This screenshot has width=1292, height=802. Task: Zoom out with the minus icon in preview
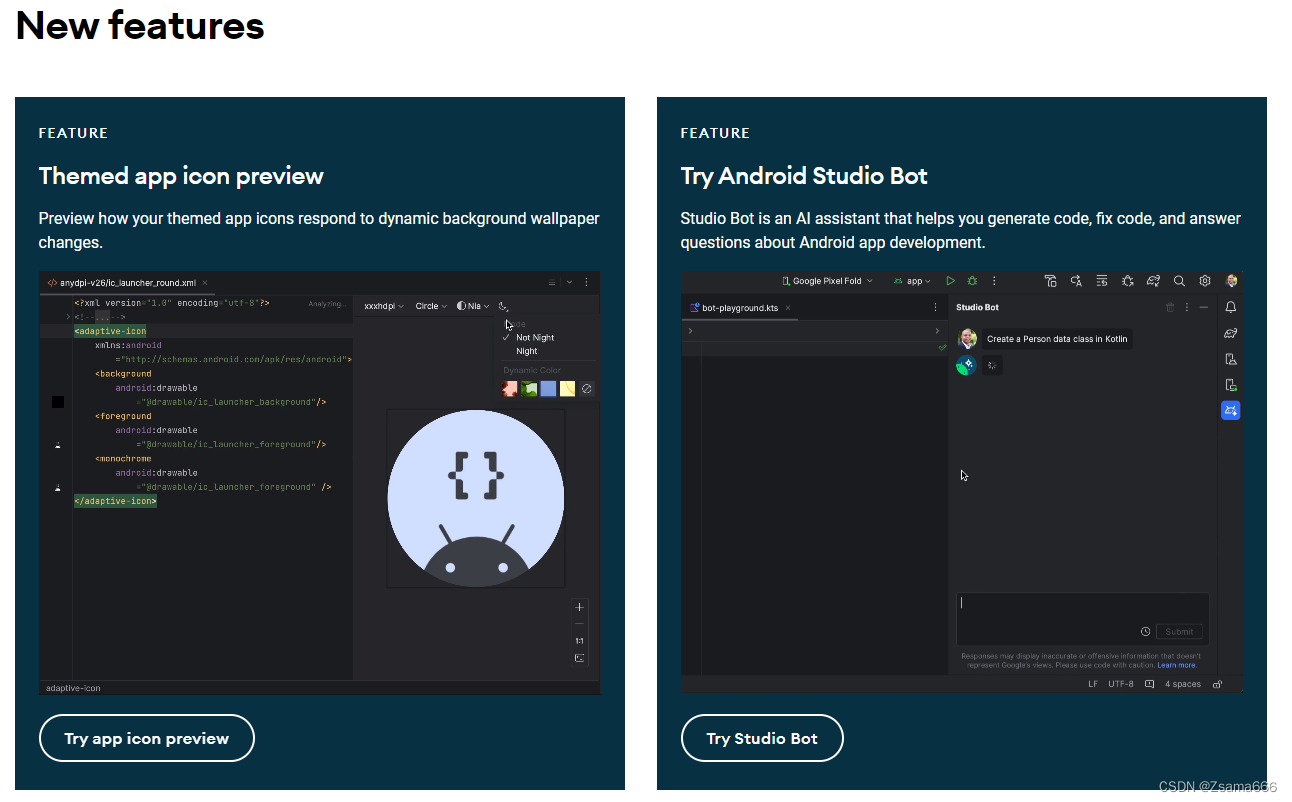[579, 624]
